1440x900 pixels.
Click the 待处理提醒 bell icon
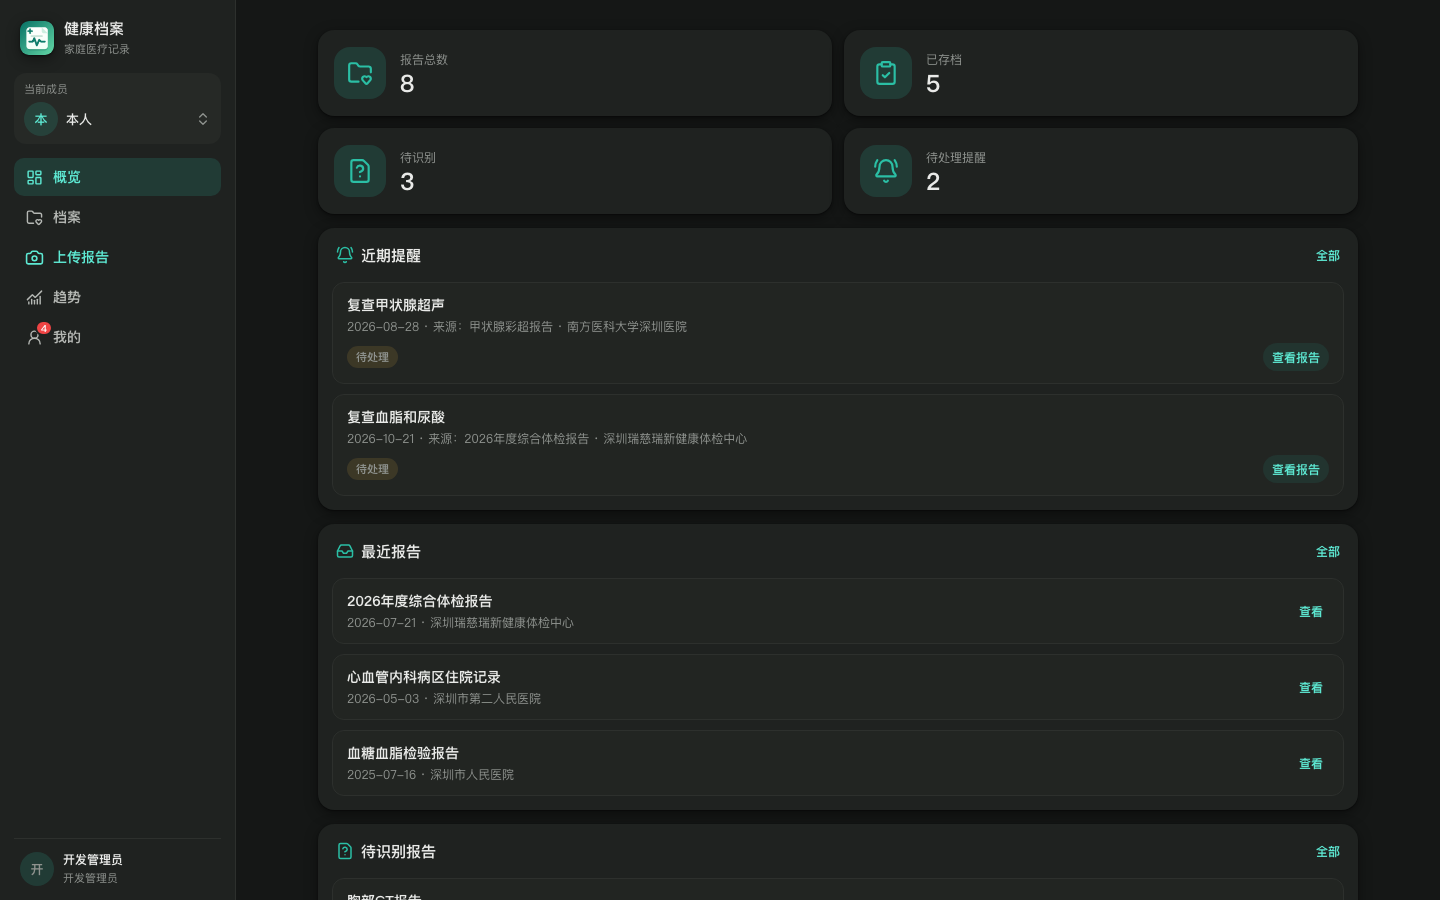coord(886,171)
